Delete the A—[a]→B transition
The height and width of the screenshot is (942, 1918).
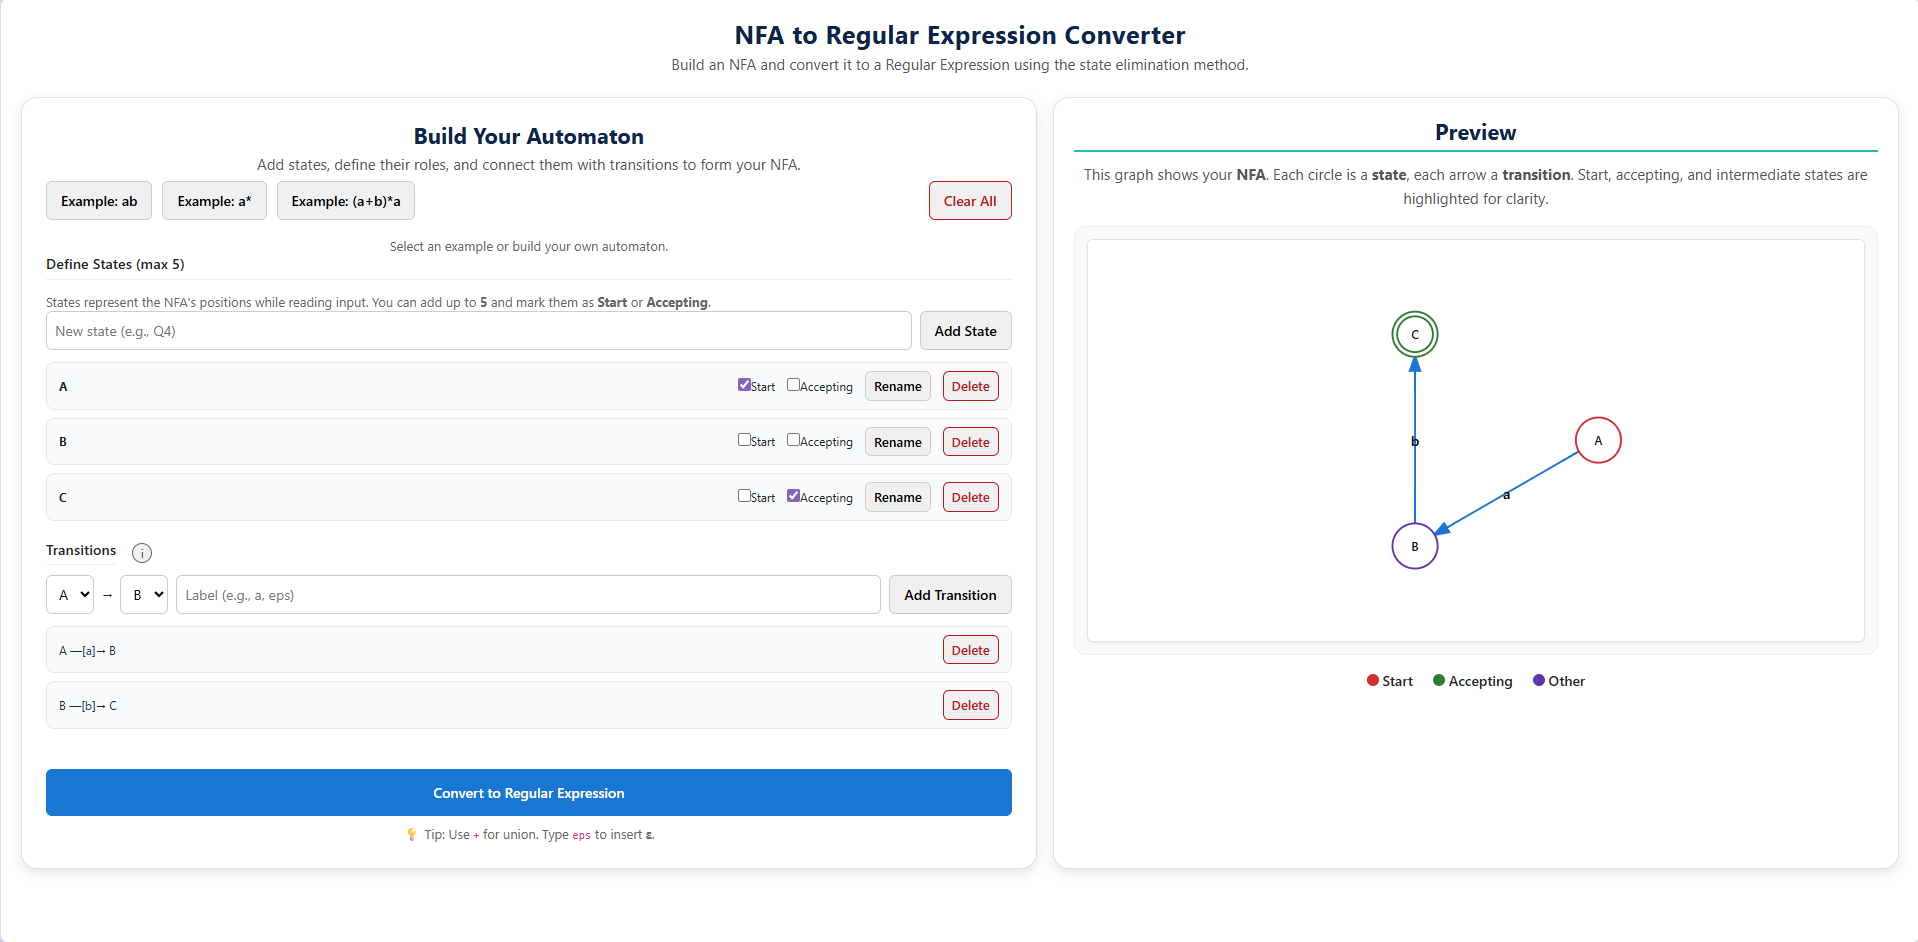click(970, 650)
